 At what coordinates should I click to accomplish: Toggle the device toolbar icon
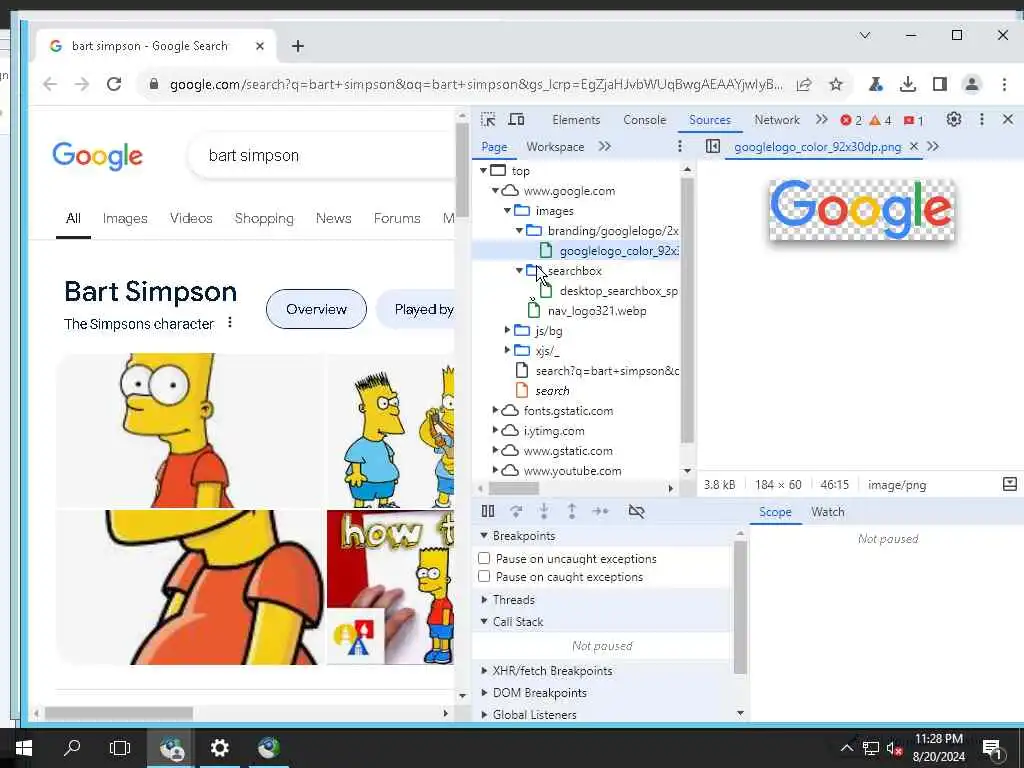tap(516, 120)
